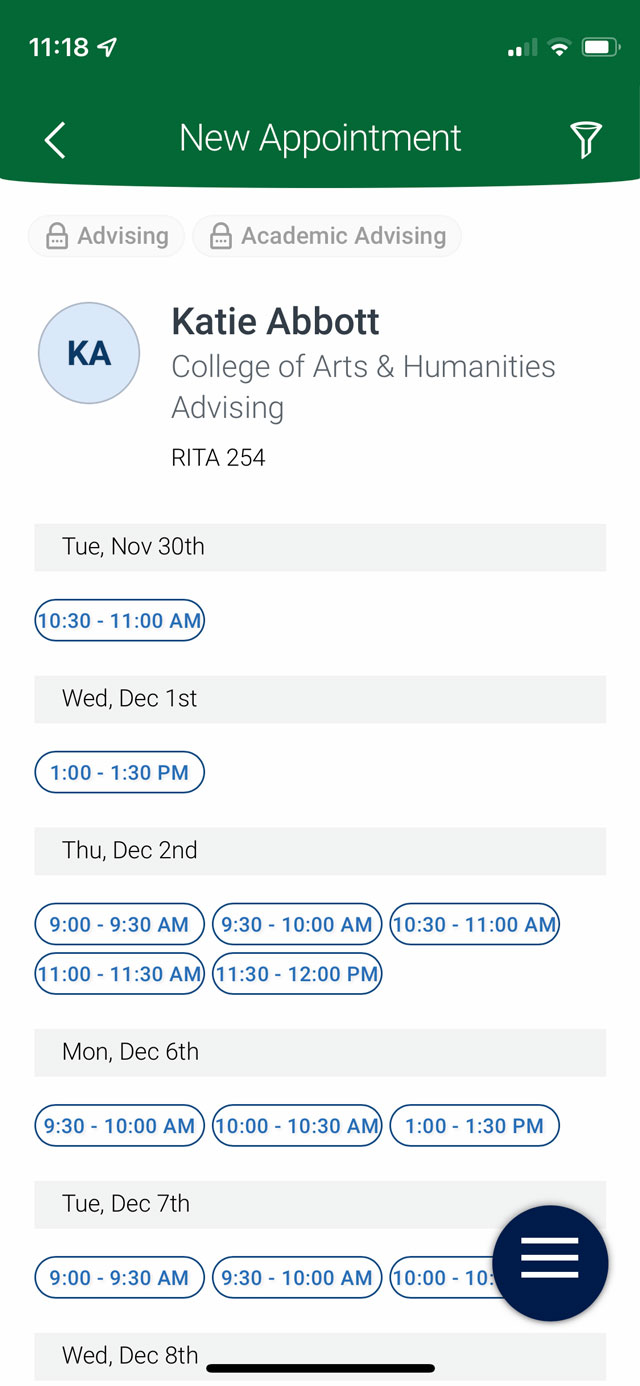
Task: Tap the Thu, Dec 2nd date header
Action: [x=320, y=851]
